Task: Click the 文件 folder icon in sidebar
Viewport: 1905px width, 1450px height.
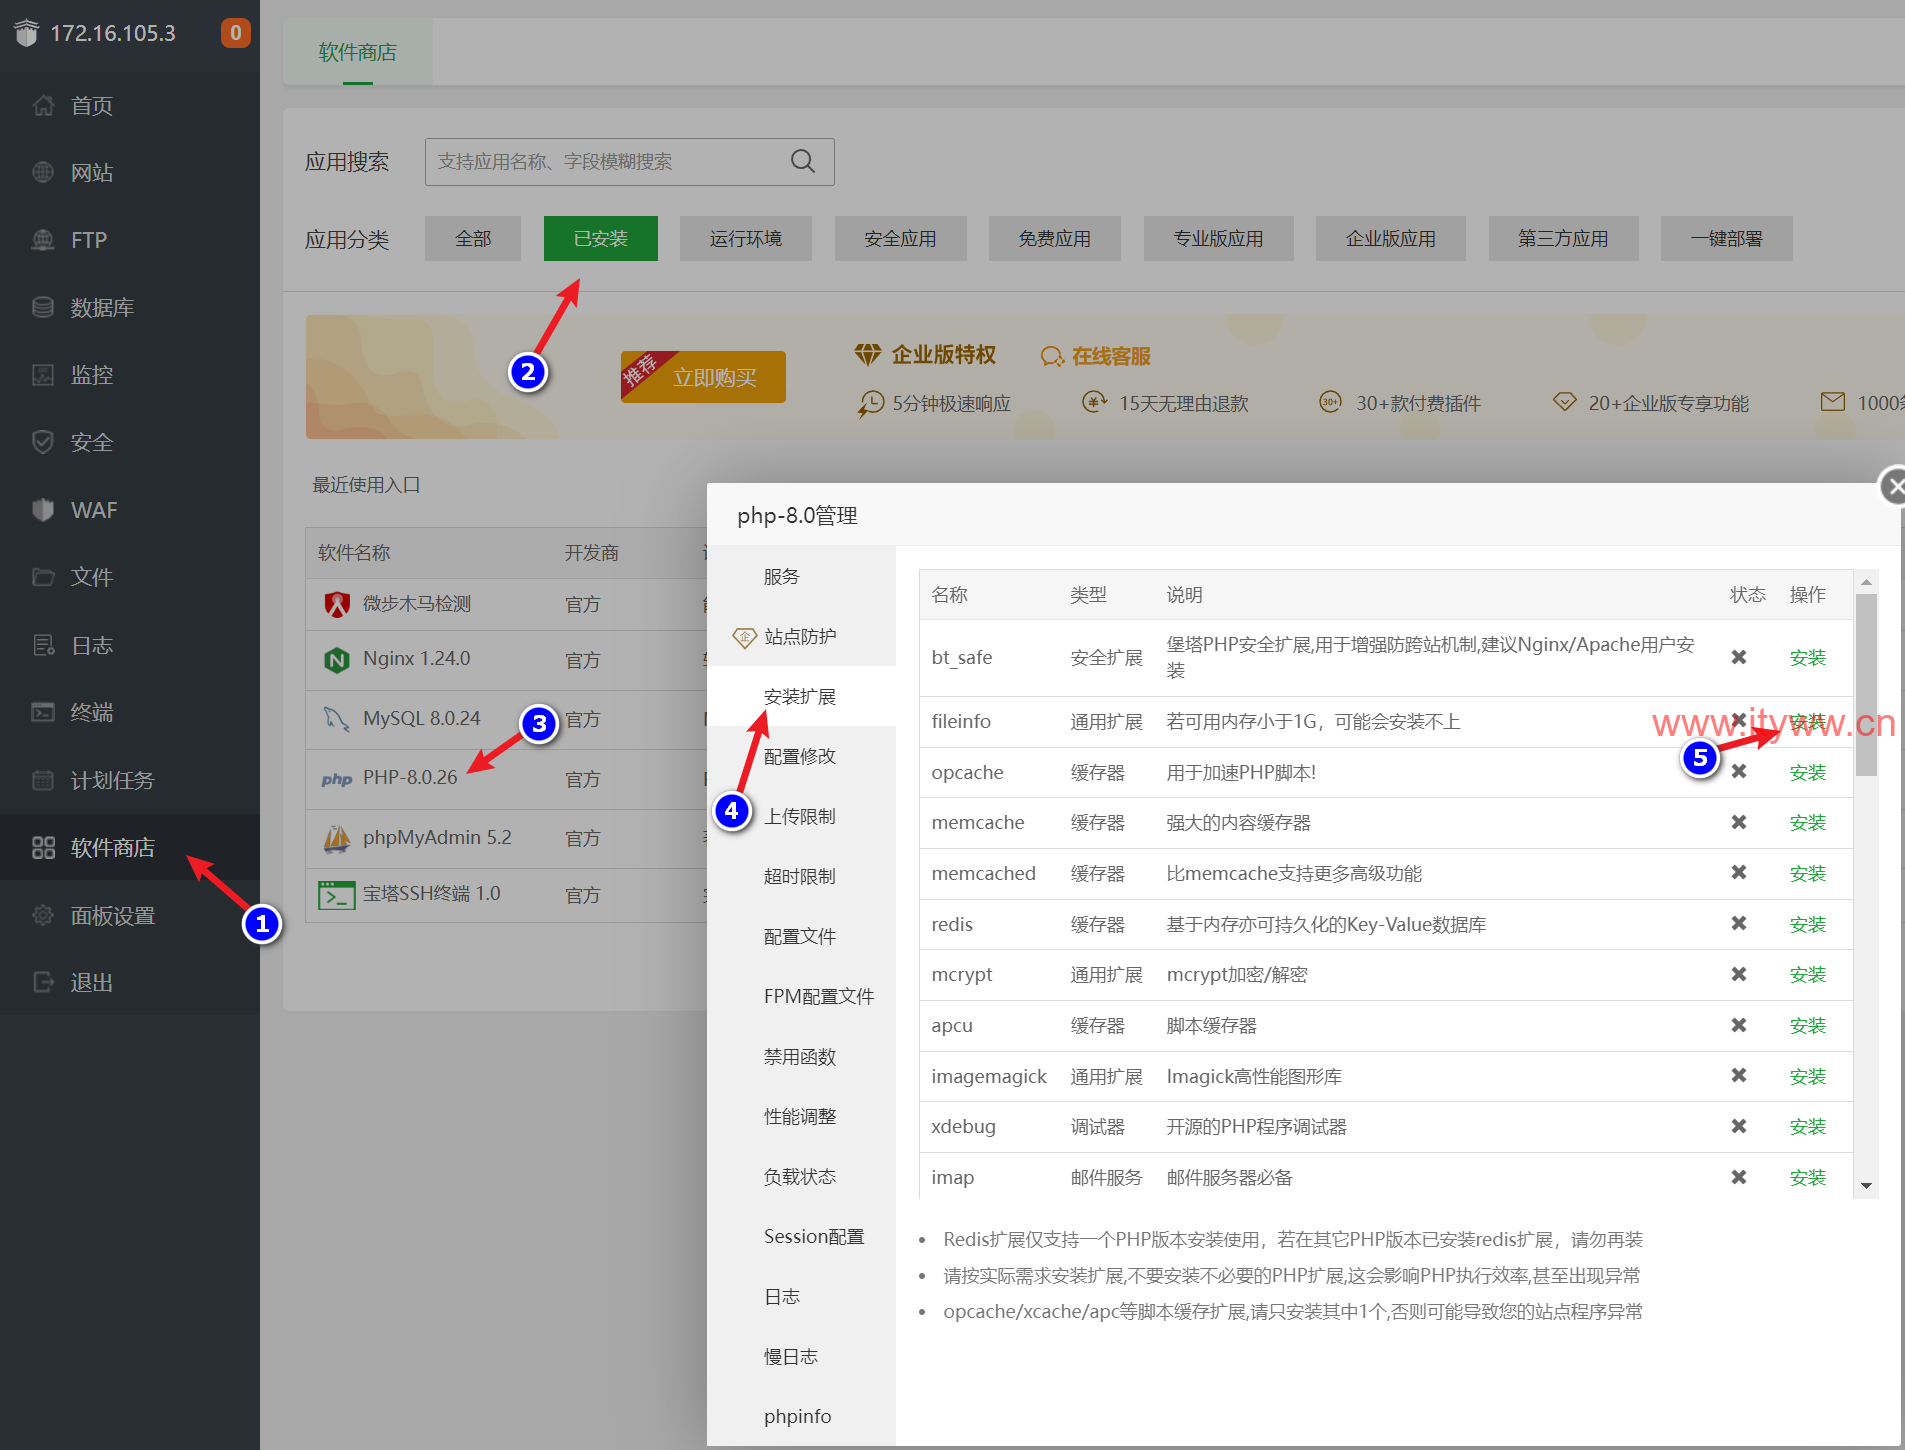Action: (43, 577)
